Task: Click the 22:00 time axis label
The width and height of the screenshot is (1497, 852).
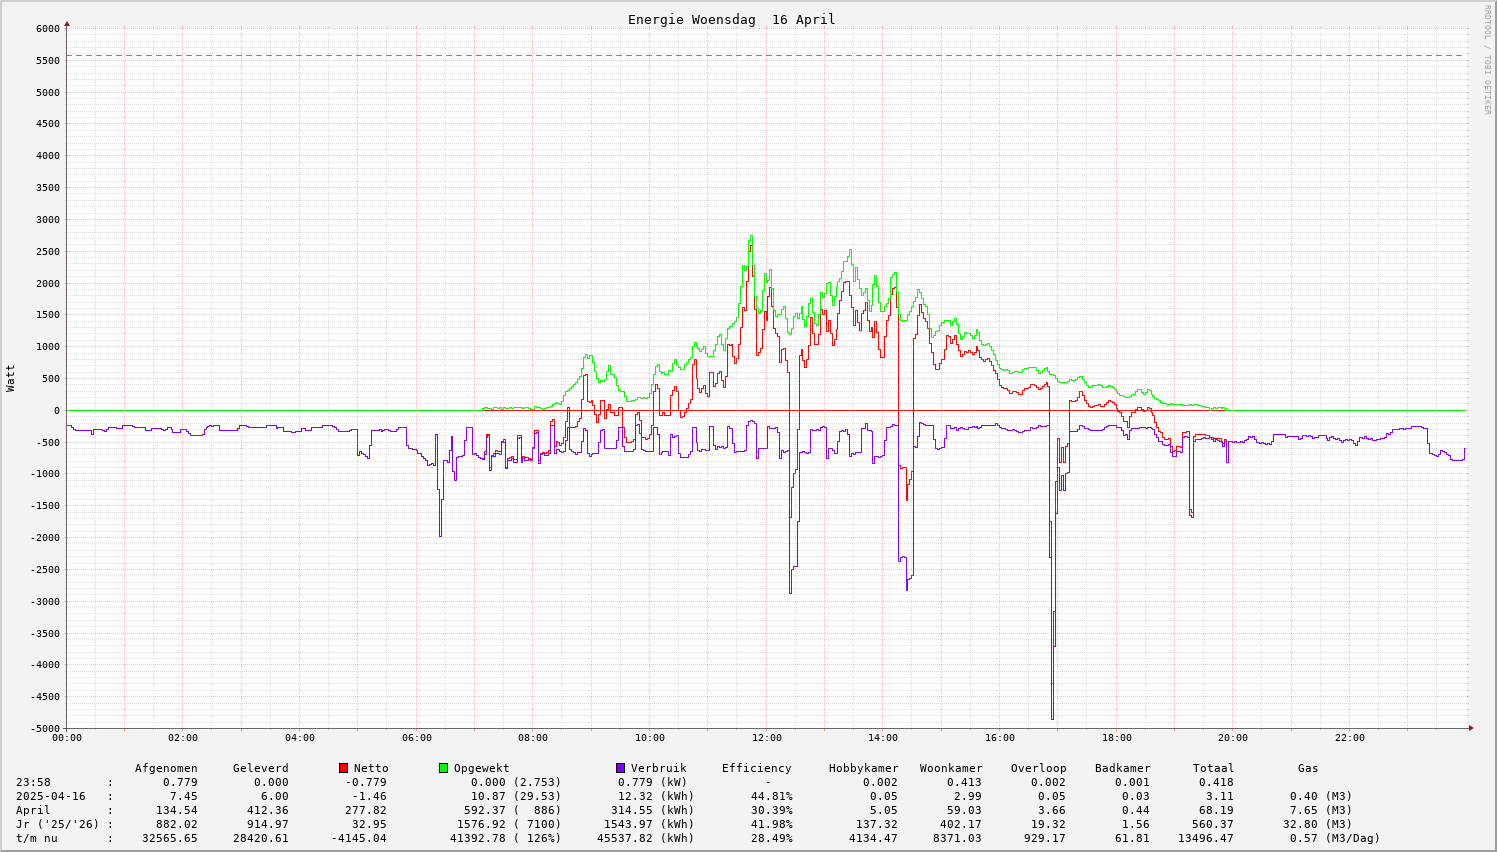Action: pyautogui.click(x=1350, y=738)
